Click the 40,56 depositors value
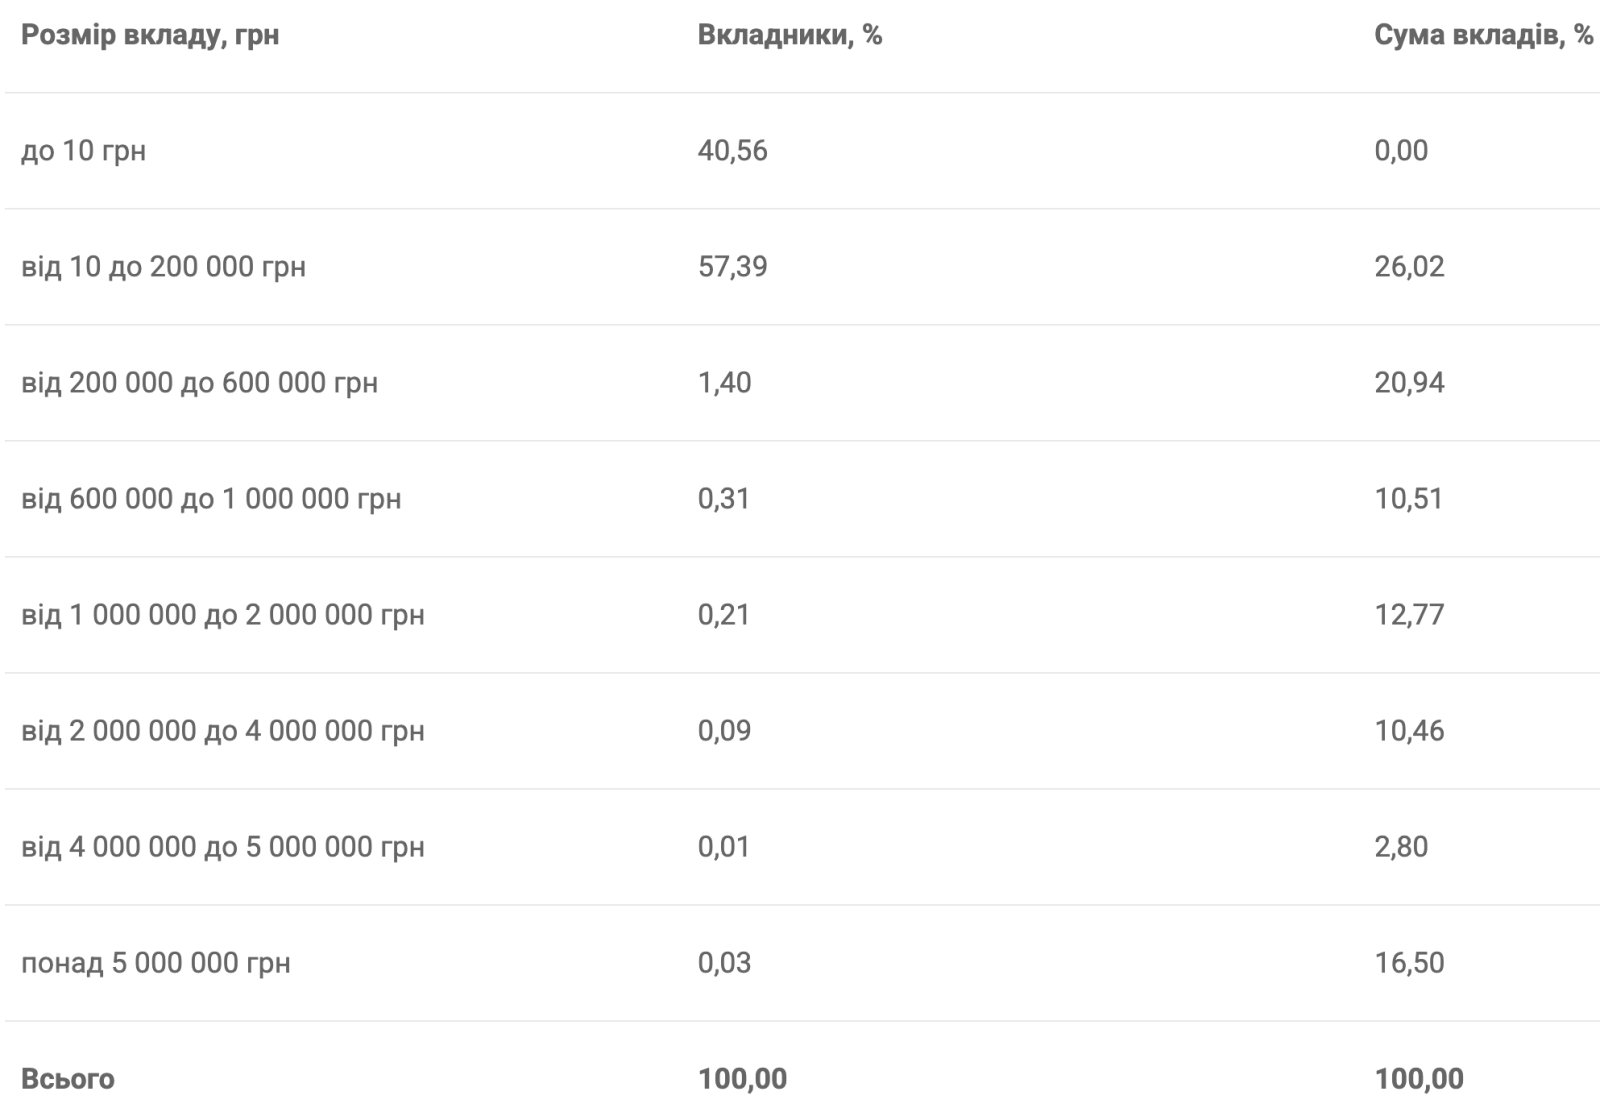 tap(732, 151)
